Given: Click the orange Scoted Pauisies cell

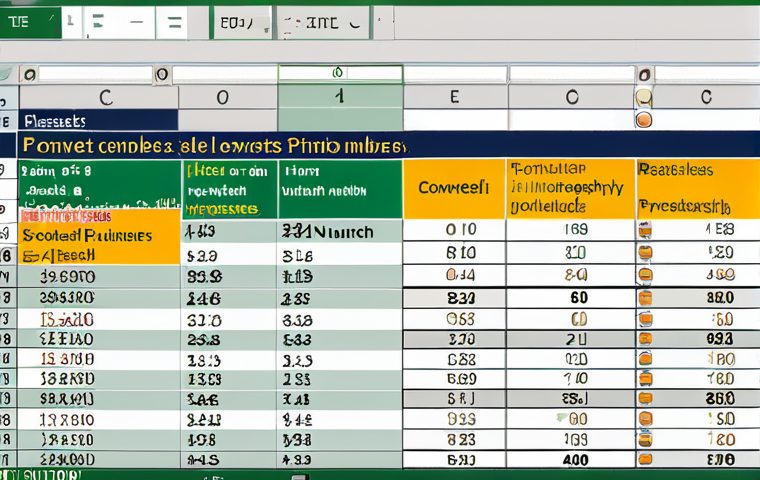Looking at the screenshot, I should click(99, 238).
